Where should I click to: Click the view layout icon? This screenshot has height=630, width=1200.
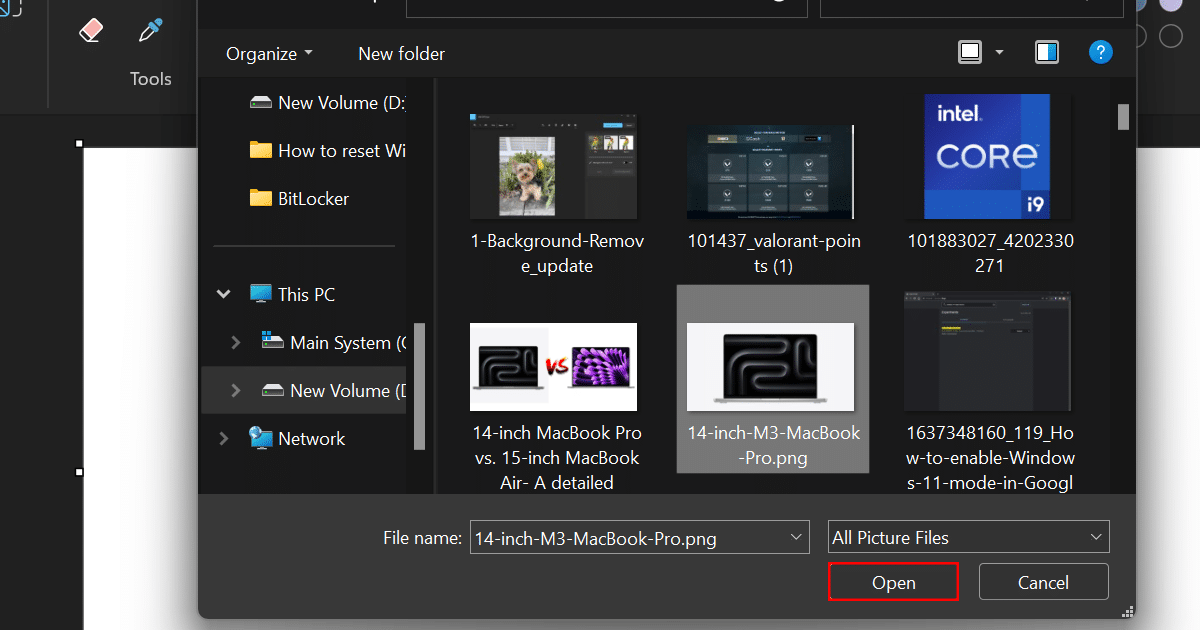pos(970,52)
